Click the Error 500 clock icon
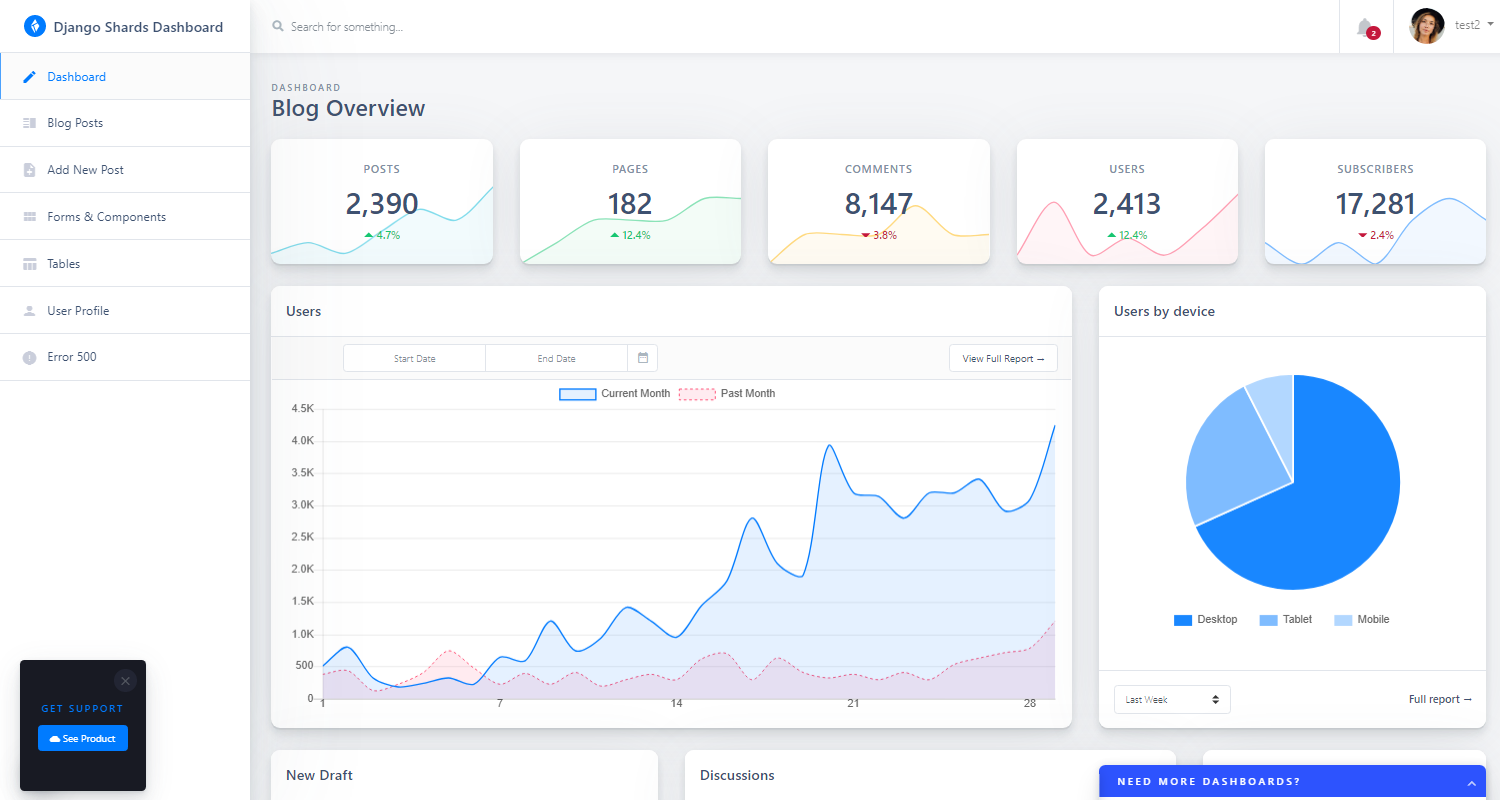1500x800 pixels. [x=30, y=357]
